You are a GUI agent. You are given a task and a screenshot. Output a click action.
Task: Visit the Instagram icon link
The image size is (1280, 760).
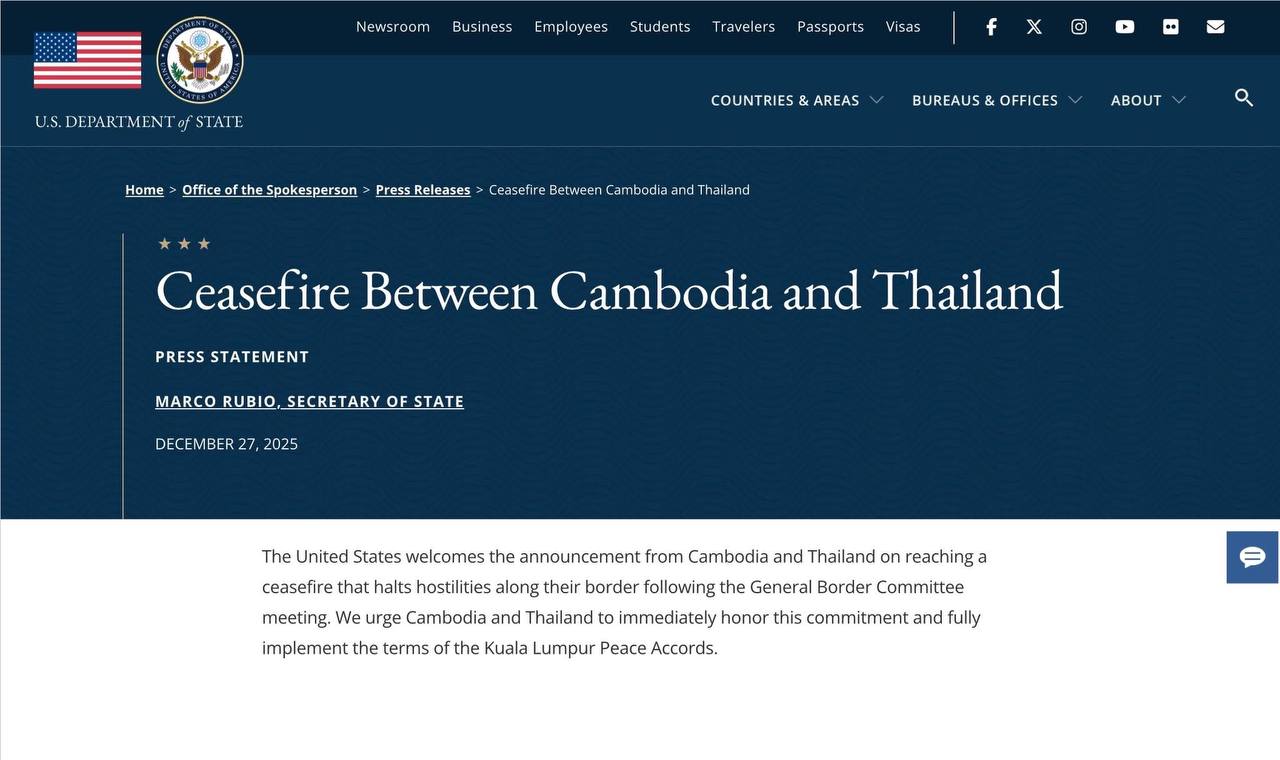click(x=1079, y=27)
